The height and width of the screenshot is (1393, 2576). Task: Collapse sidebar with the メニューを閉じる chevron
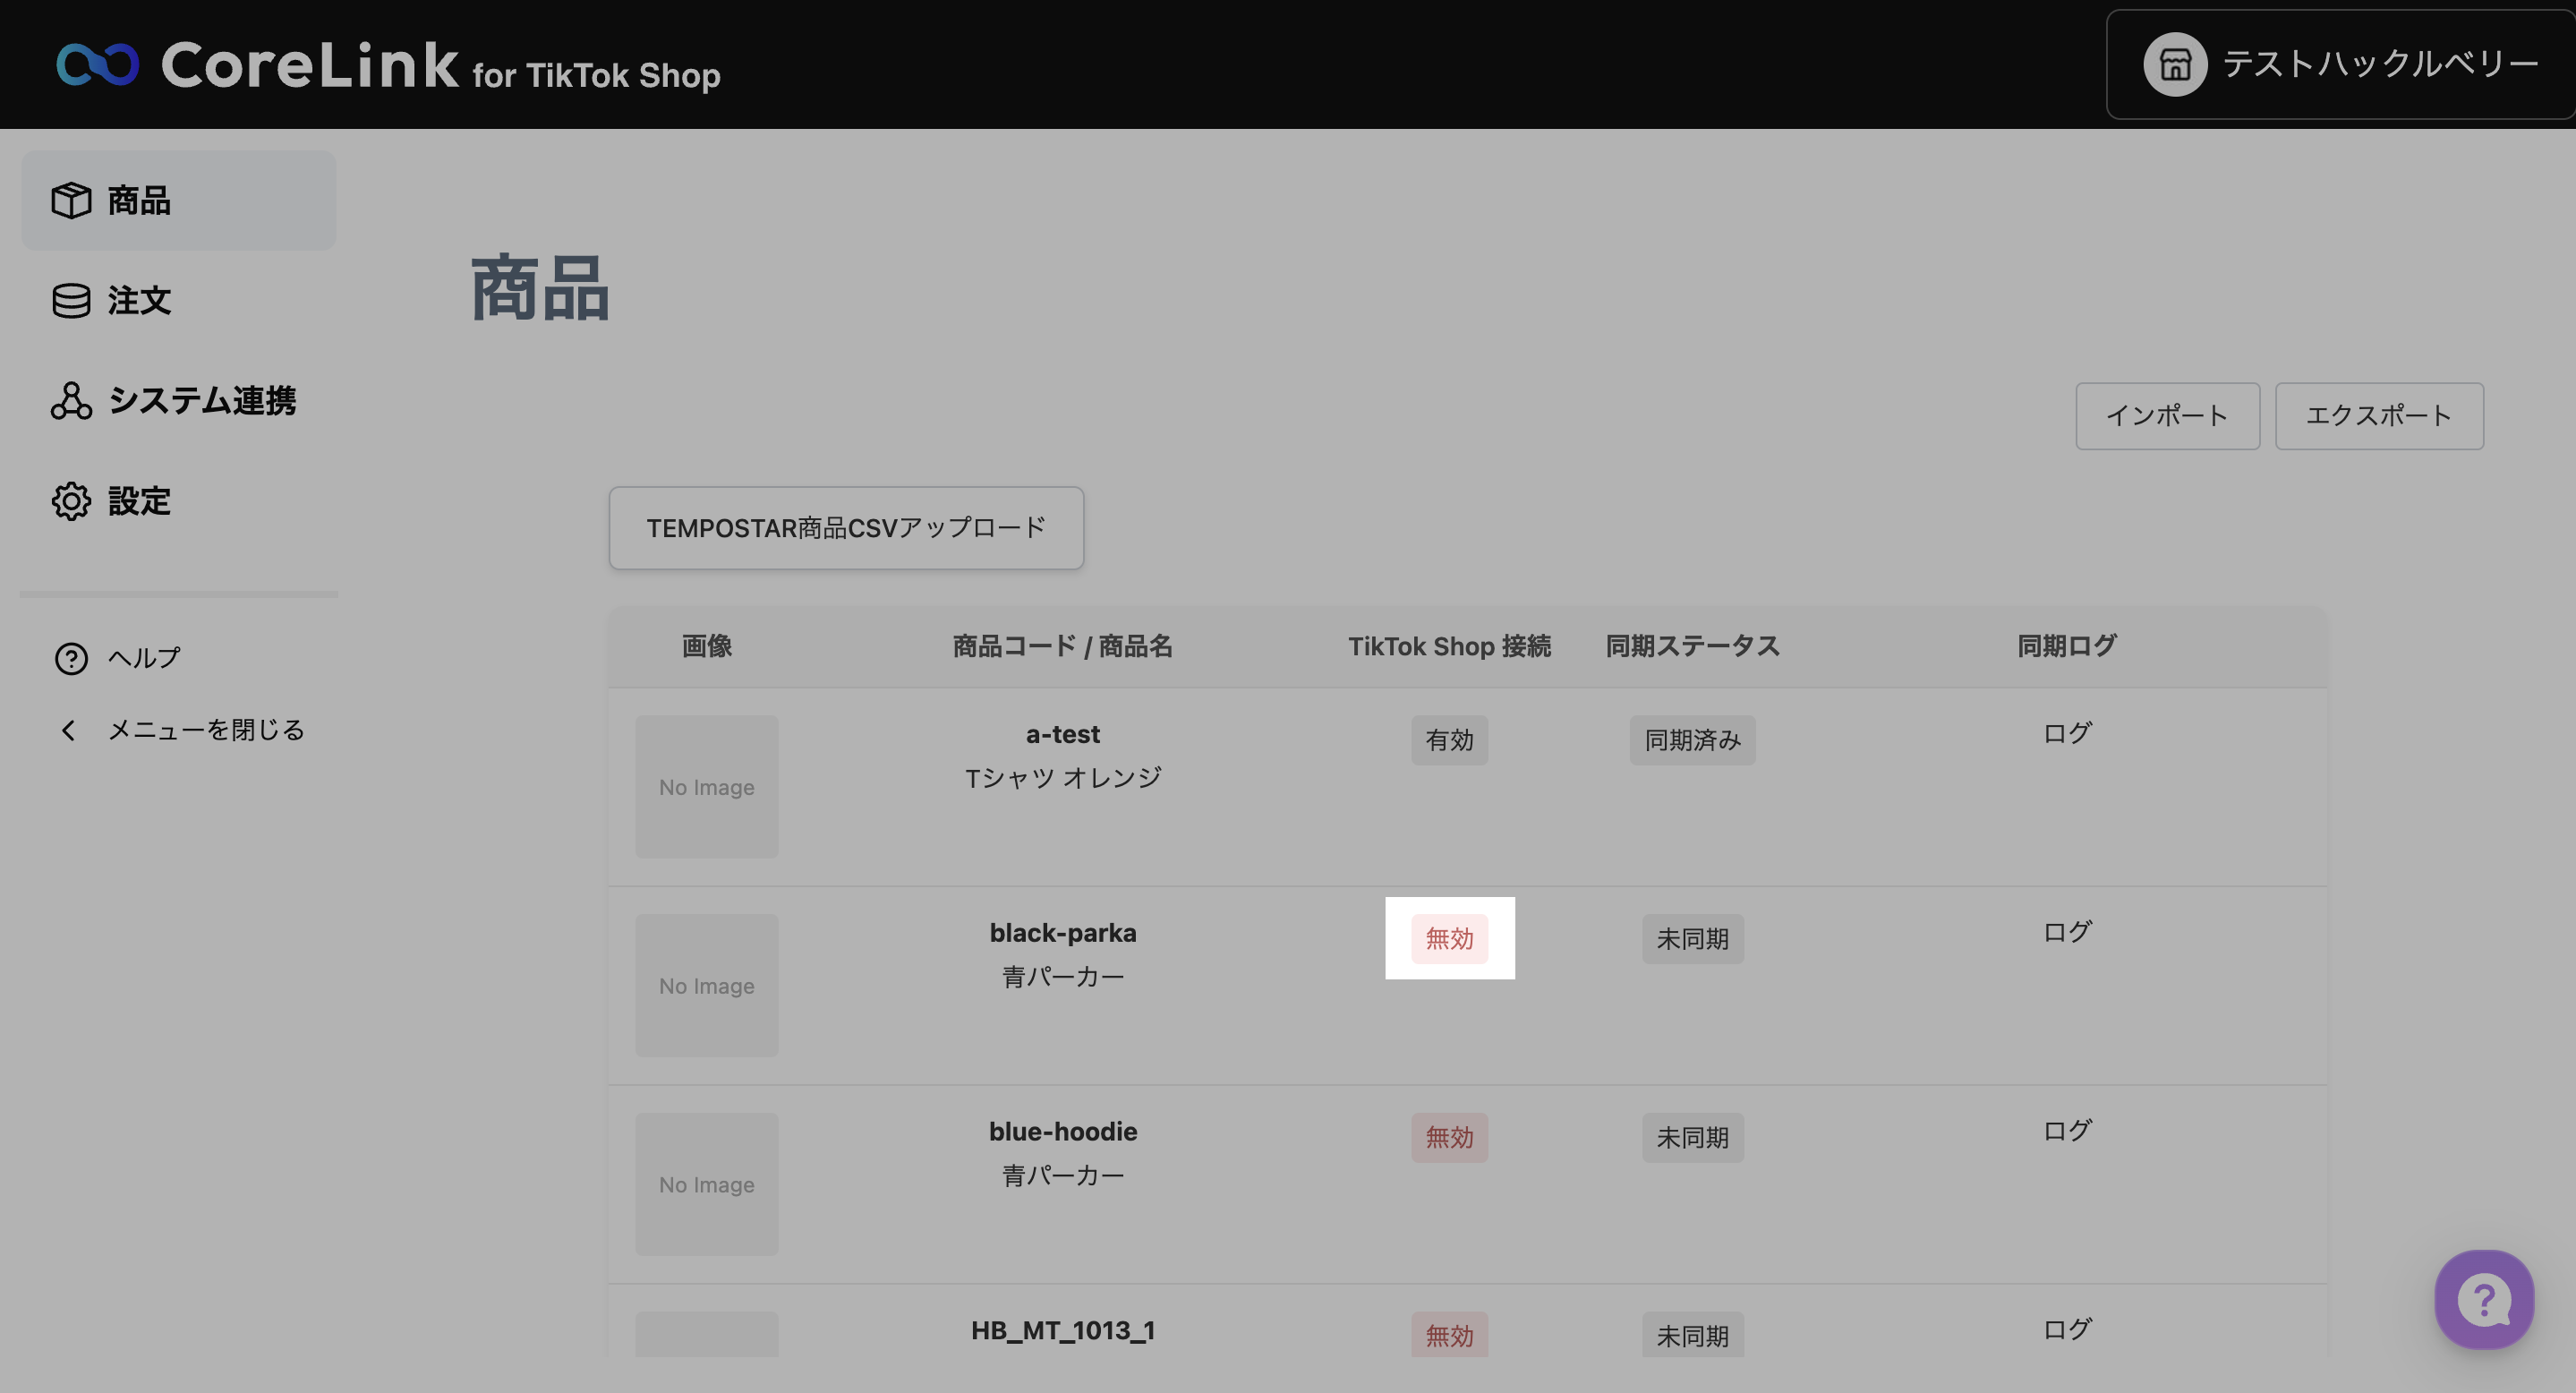tap(68, 730)
